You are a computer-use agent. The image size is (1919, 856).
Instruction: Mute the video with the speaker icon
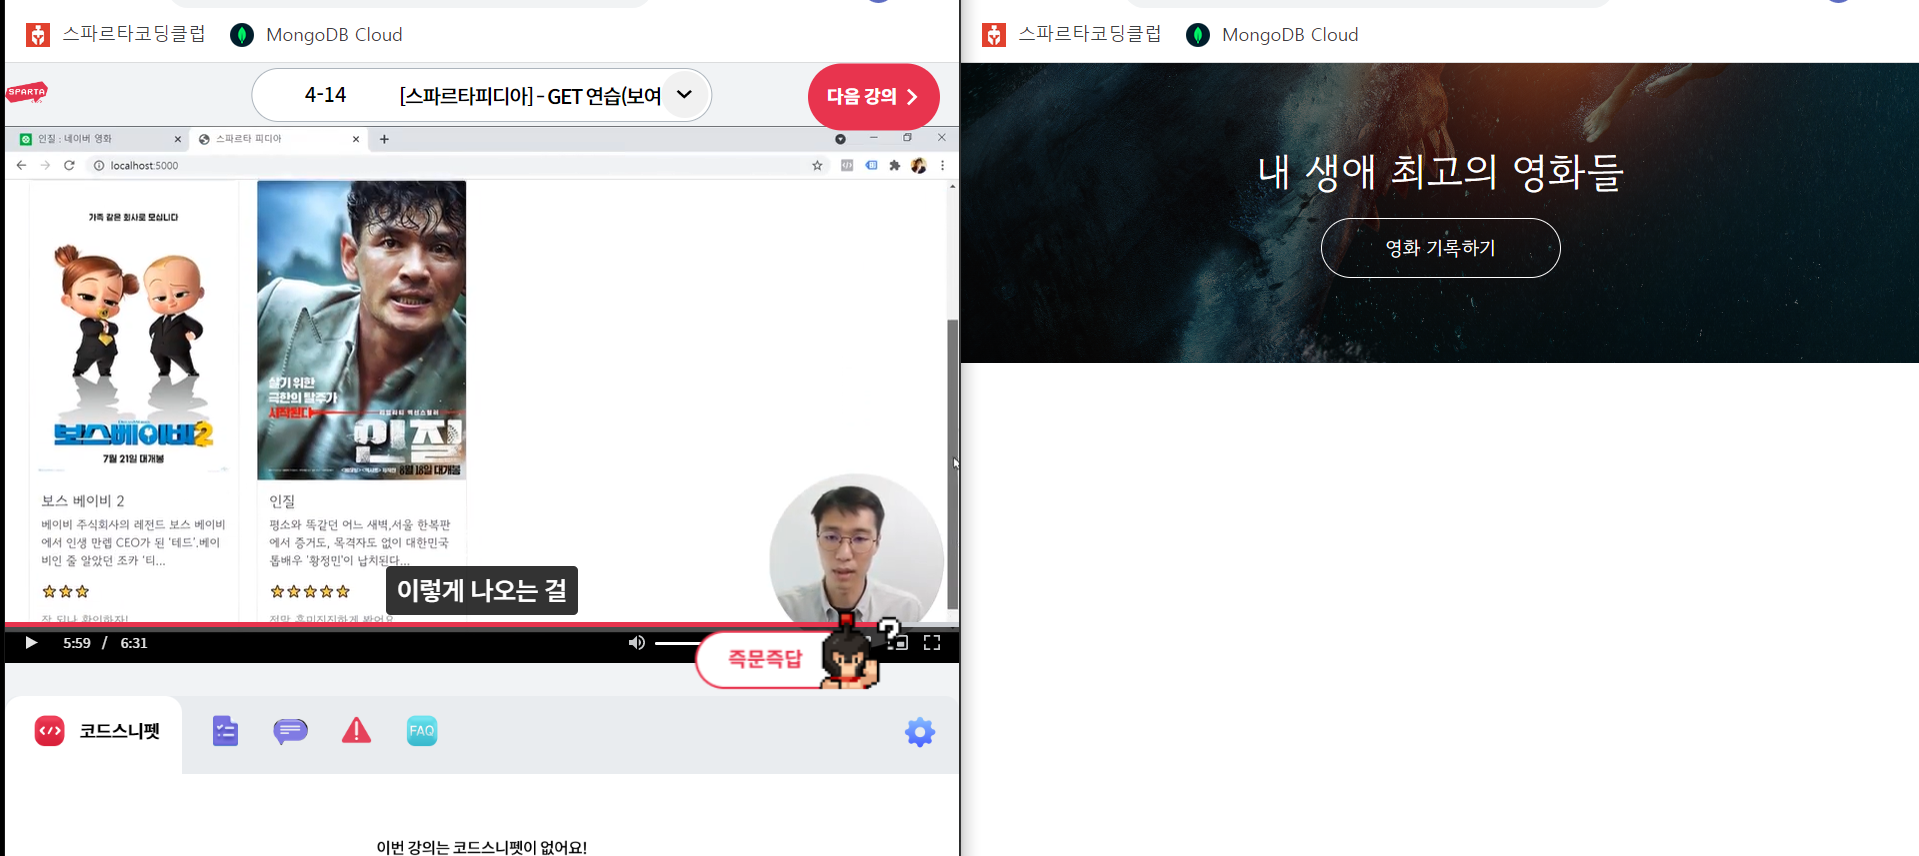pos(636,643)
